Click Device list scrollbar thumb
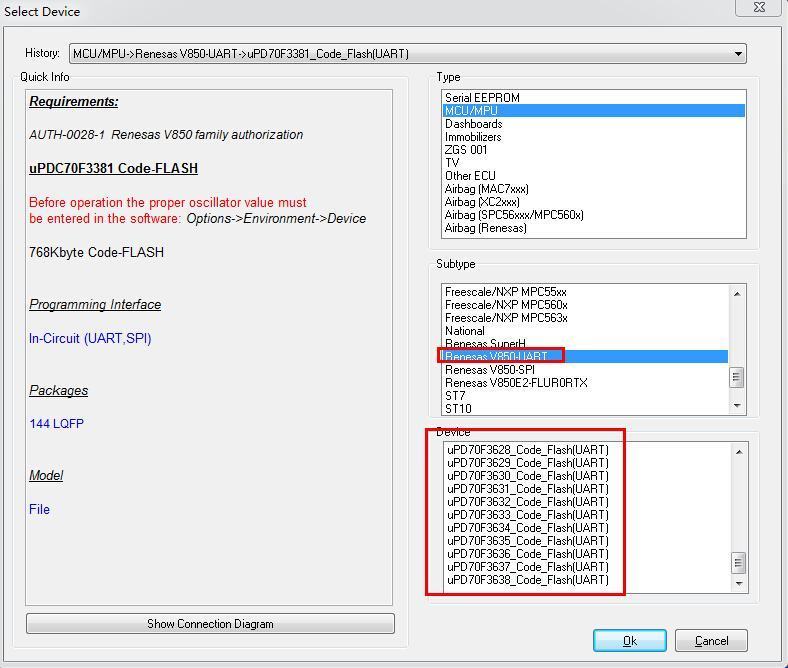 coord(738,563)
